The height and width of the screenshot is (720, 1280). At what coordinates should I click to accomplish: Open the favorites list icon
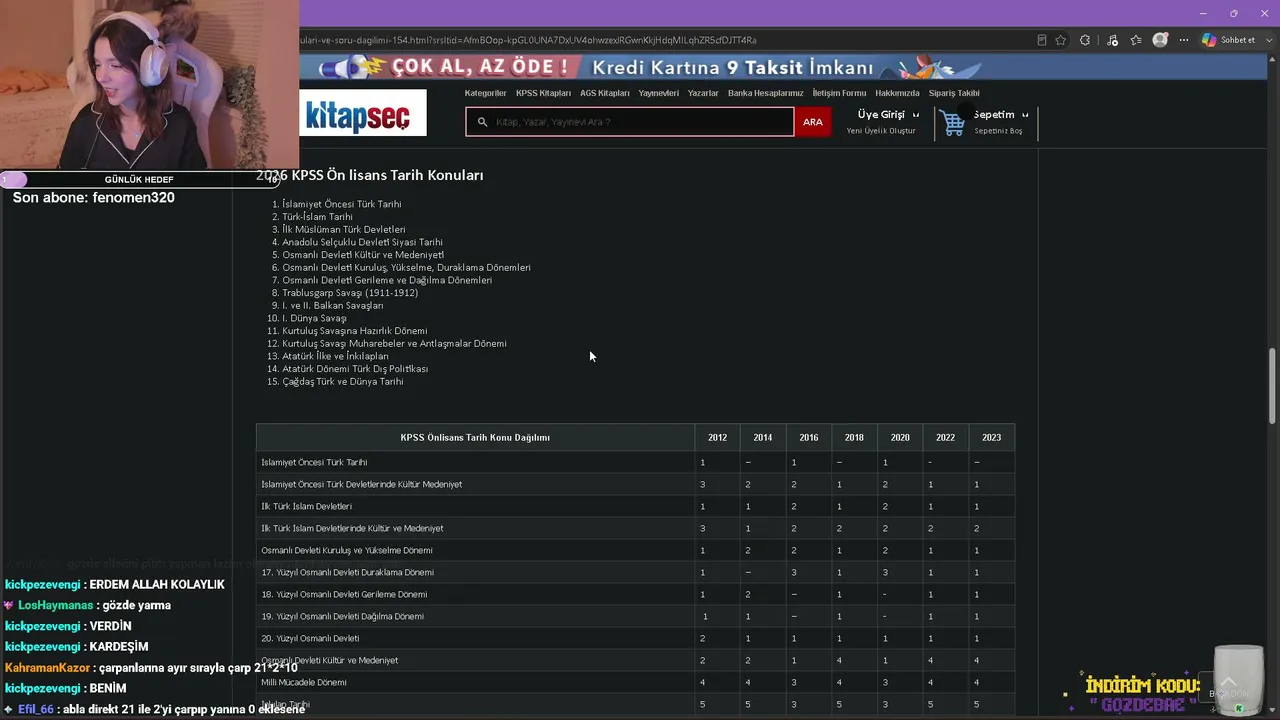(1136, 40)
